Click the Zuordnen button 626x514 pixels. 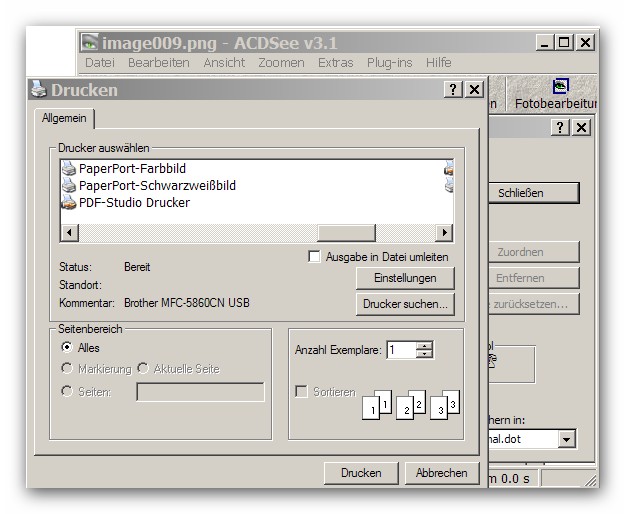(x=533, y=252)
